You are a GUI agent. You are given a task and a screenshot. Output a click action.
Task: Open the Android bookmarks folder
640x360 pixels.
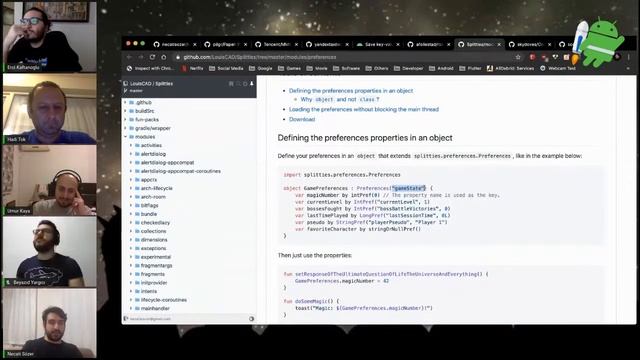pyautogui.click(x=441, y=69)
